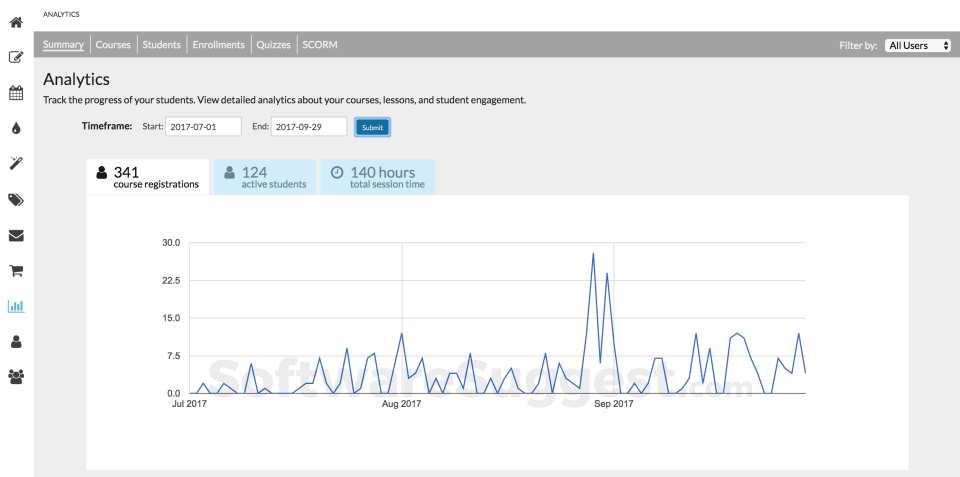
Task: Go to the Quizzes tab
Action: coord(273,45)
